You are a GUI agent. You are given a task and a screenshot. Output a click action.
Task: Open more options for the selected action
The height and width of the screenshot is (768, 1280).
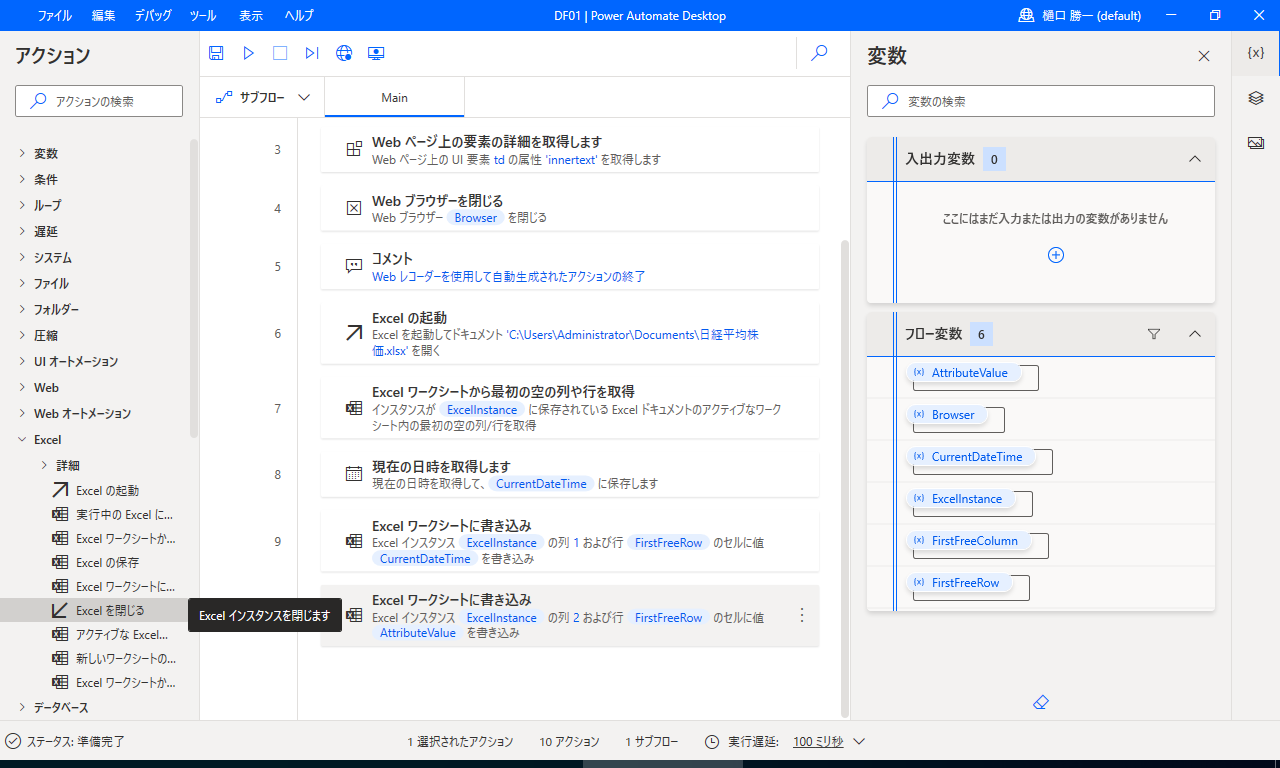coord(801,616)
